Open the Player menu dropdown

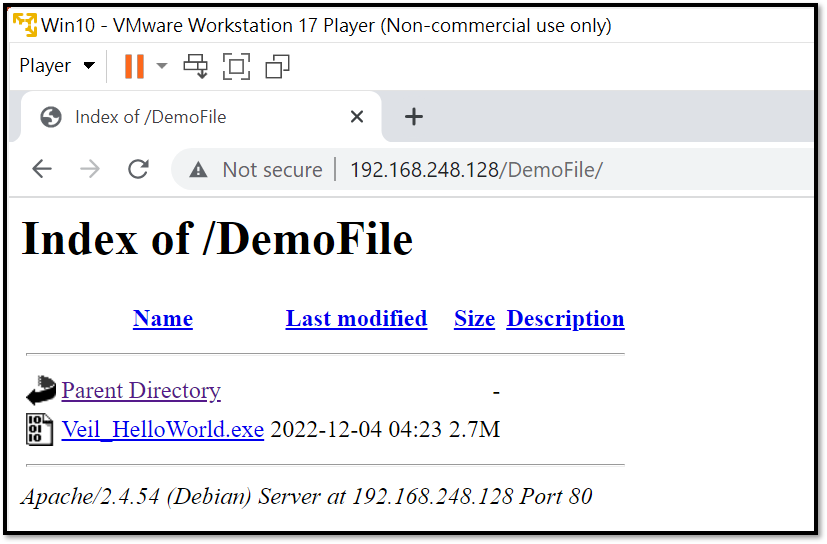[x=57, y=66]
